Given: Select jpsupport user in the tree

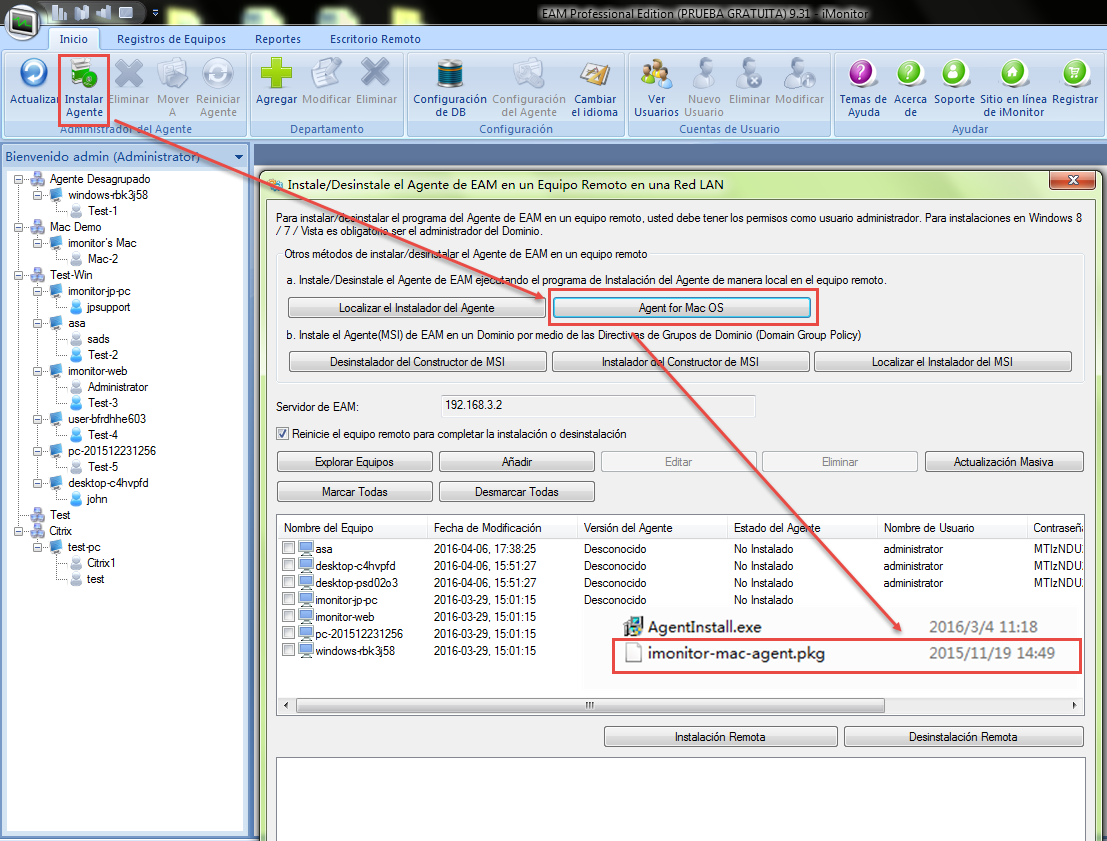Looking at the screenshot, I should click(108, 307).
